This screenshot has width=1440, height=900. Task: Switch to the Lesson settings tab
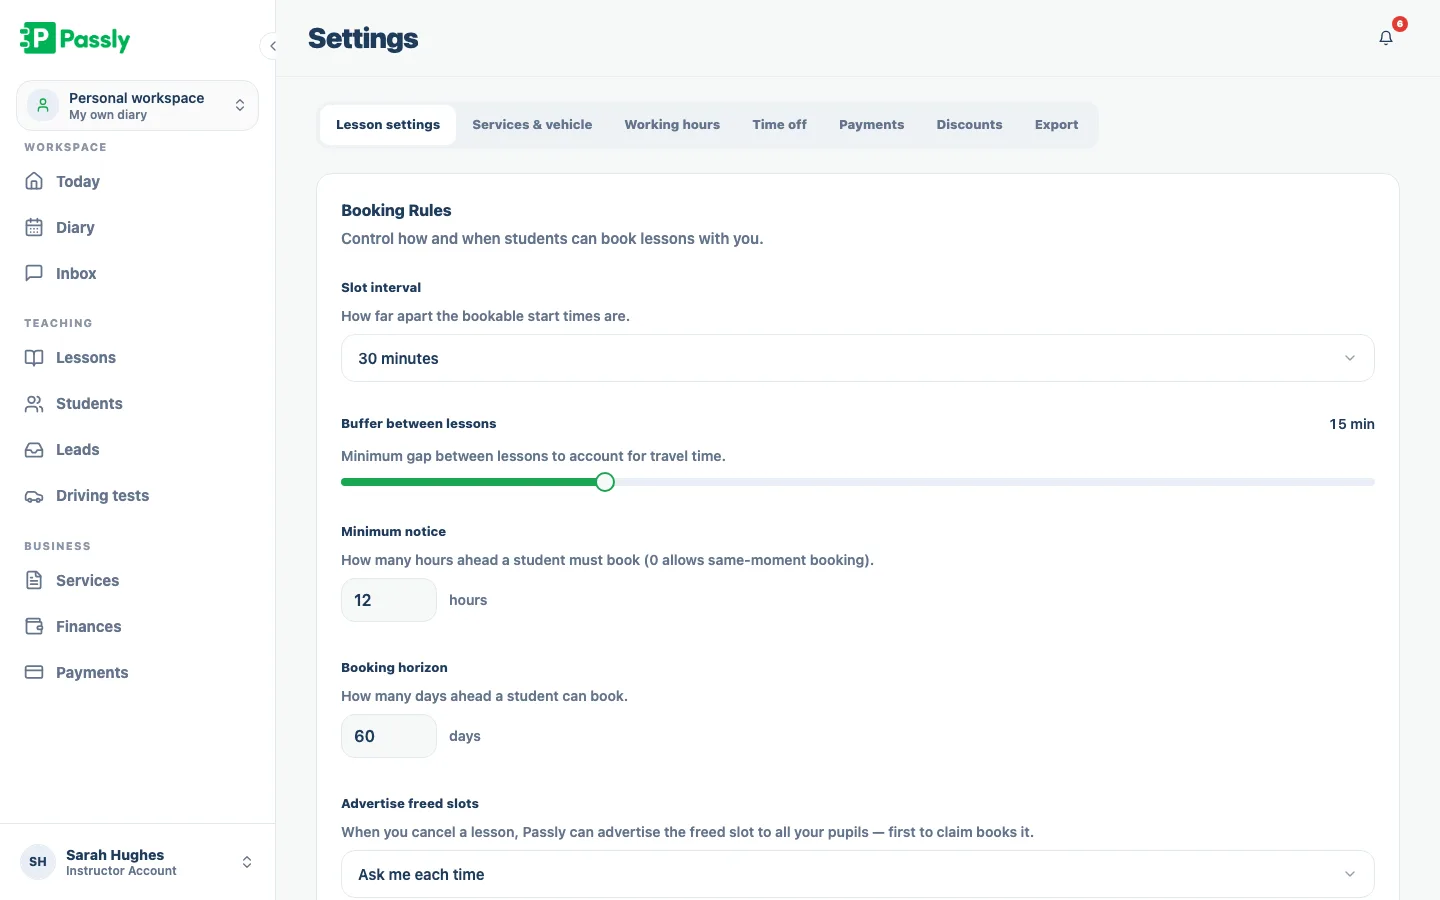[x=388, y=125]
